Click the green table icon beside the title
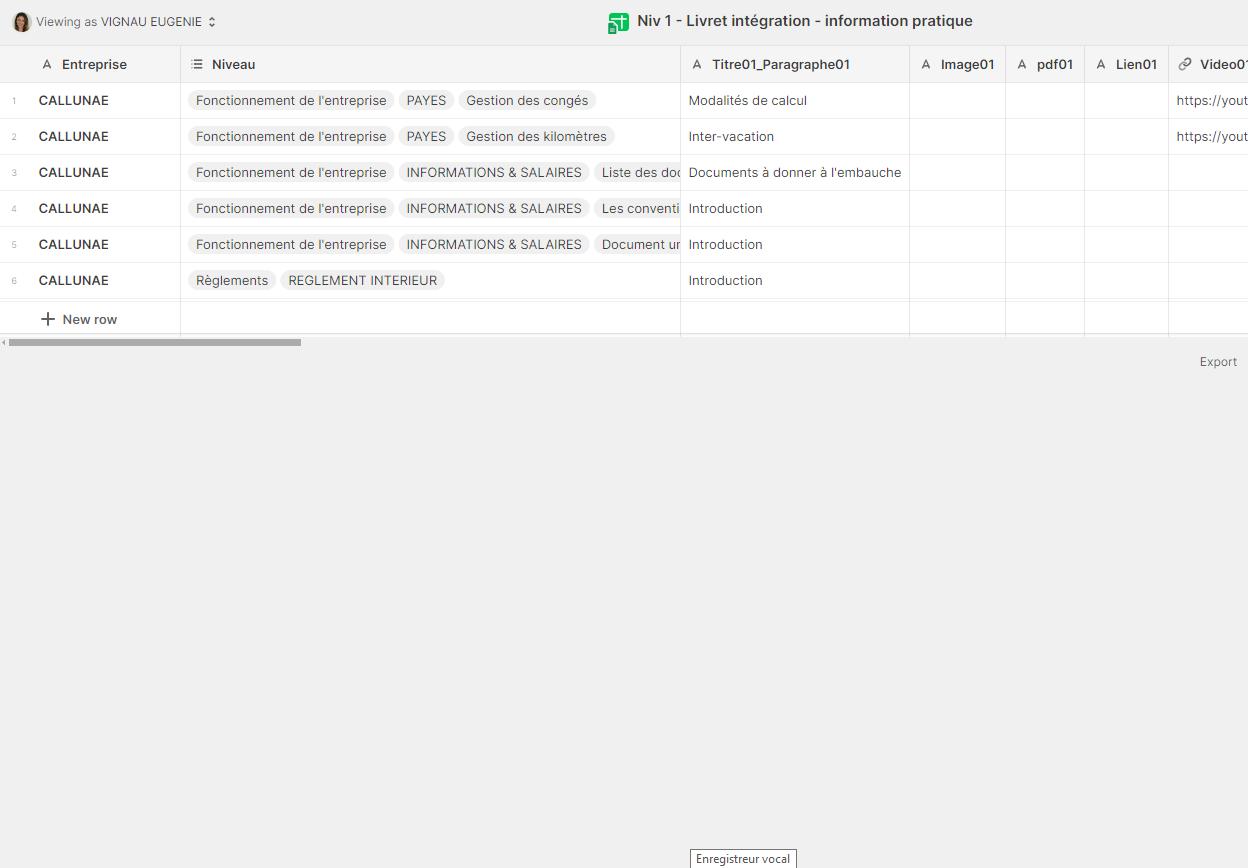This screenshot has height=868, width=1248. [x=619, y=22]
